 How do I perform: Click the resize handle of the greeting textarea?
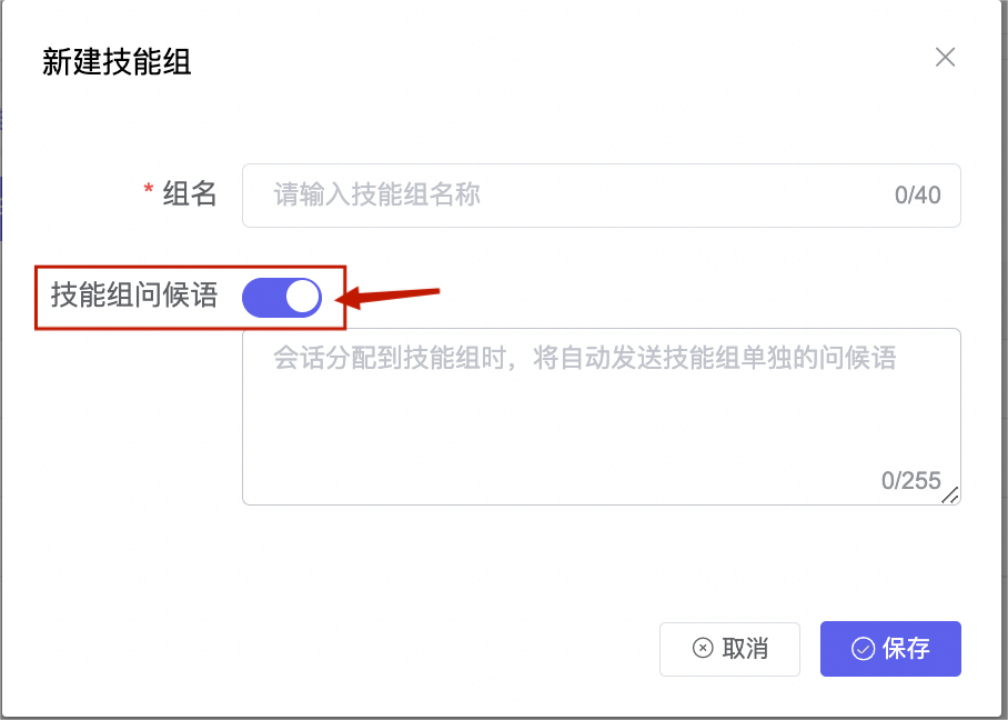950,495
